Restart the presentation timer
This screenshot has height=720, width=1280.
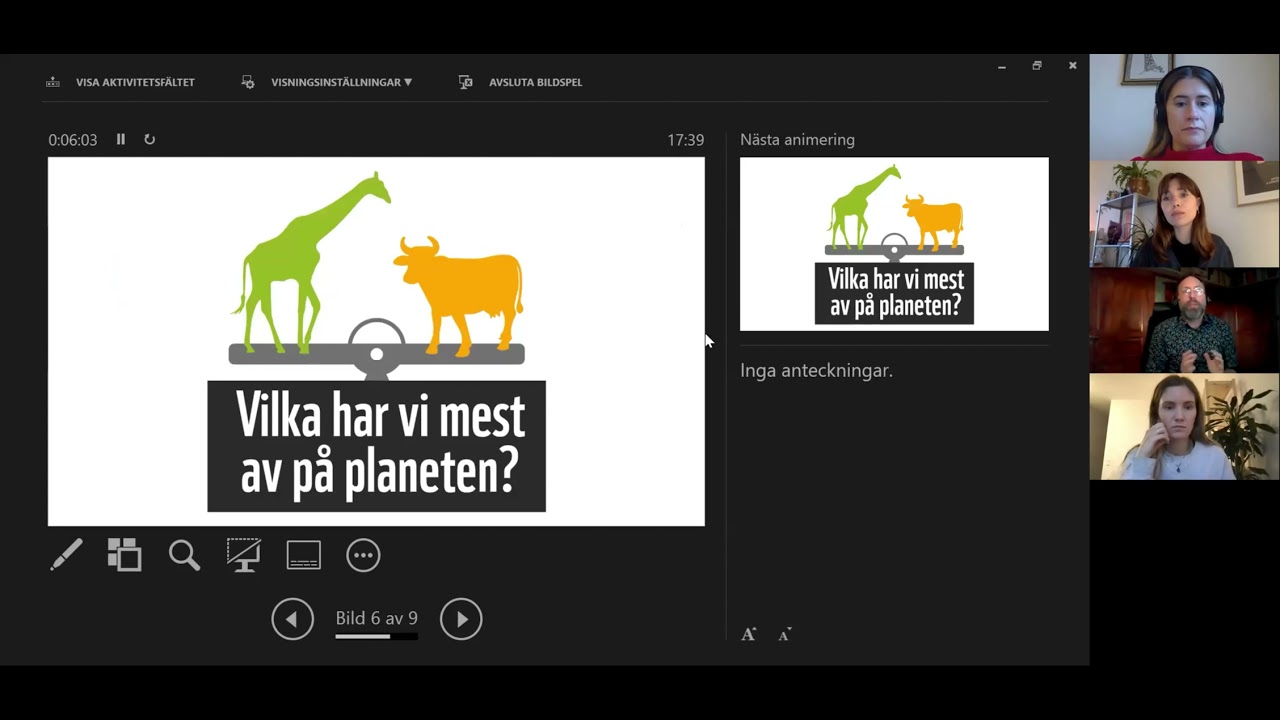click(x=150, y=139)
